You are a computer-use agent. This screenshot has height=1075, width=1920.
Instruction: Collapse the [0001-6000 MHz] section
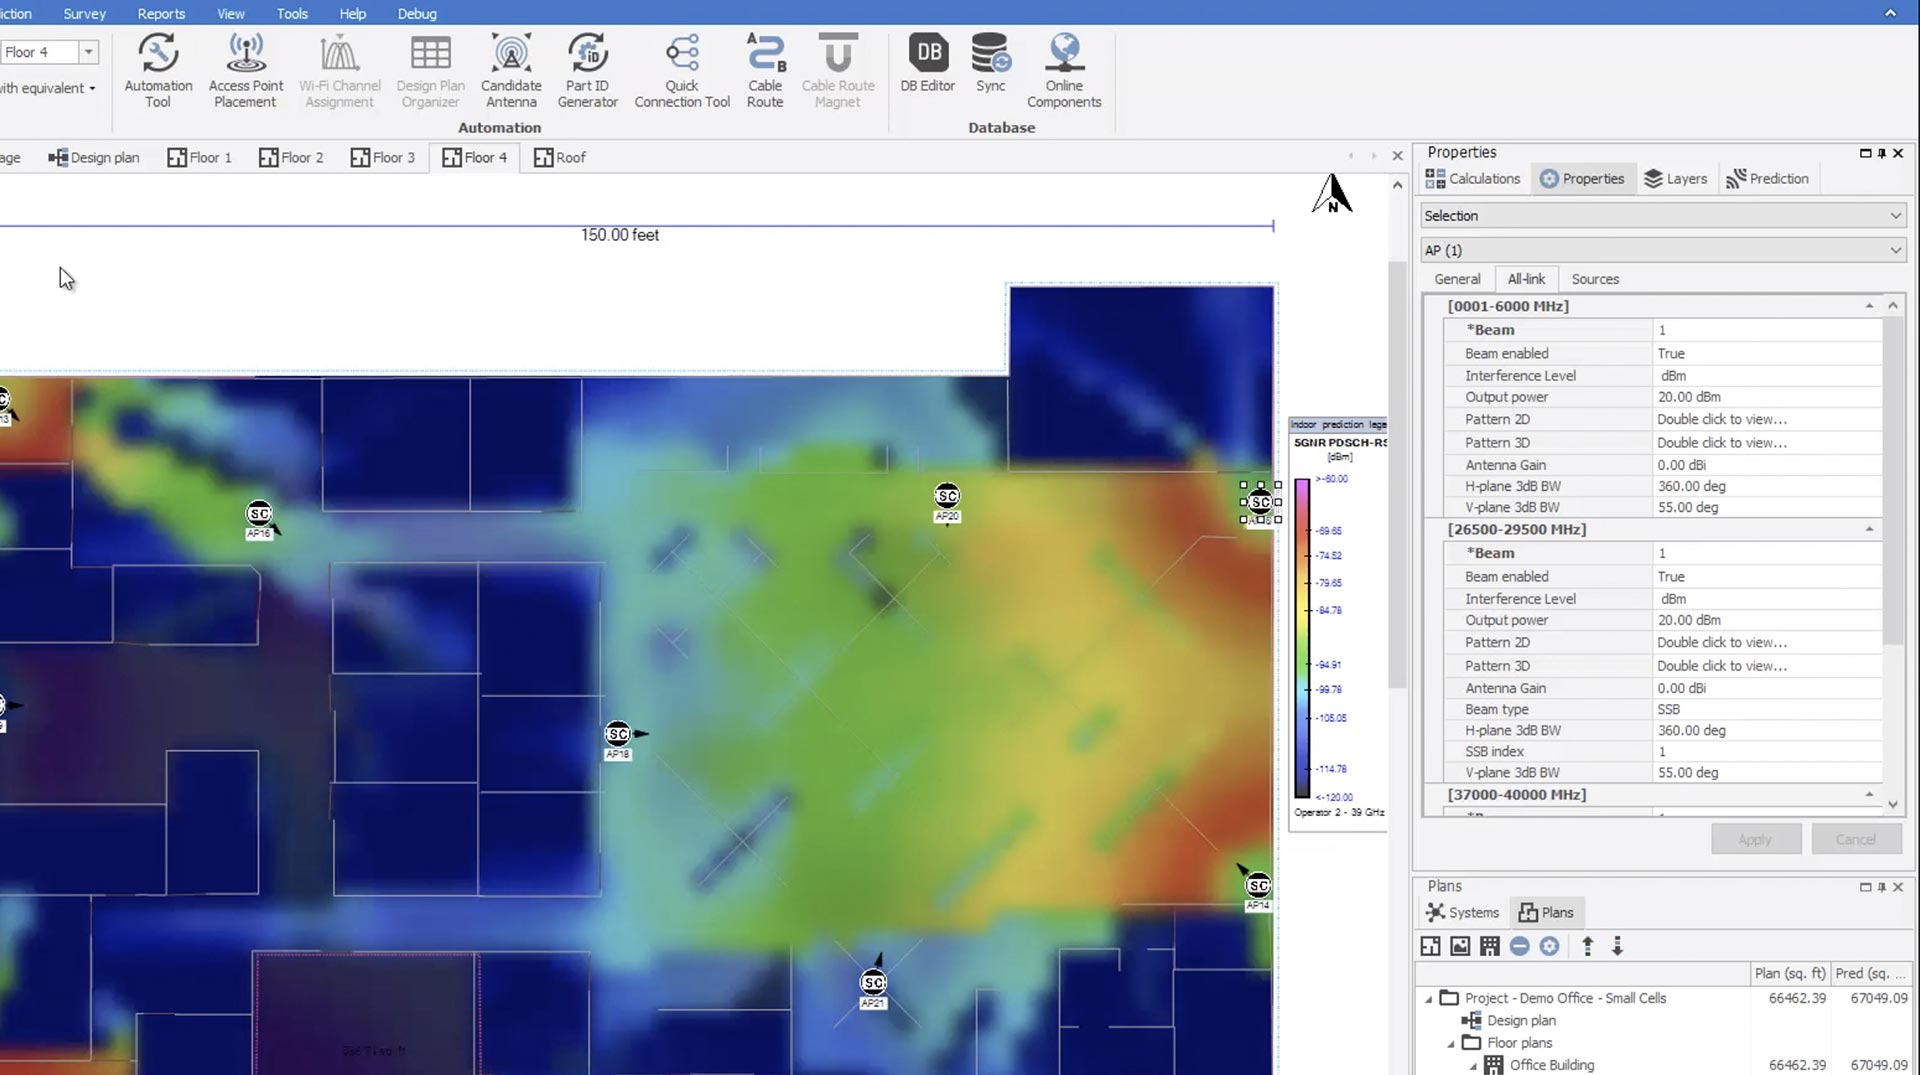(1869, 305)
